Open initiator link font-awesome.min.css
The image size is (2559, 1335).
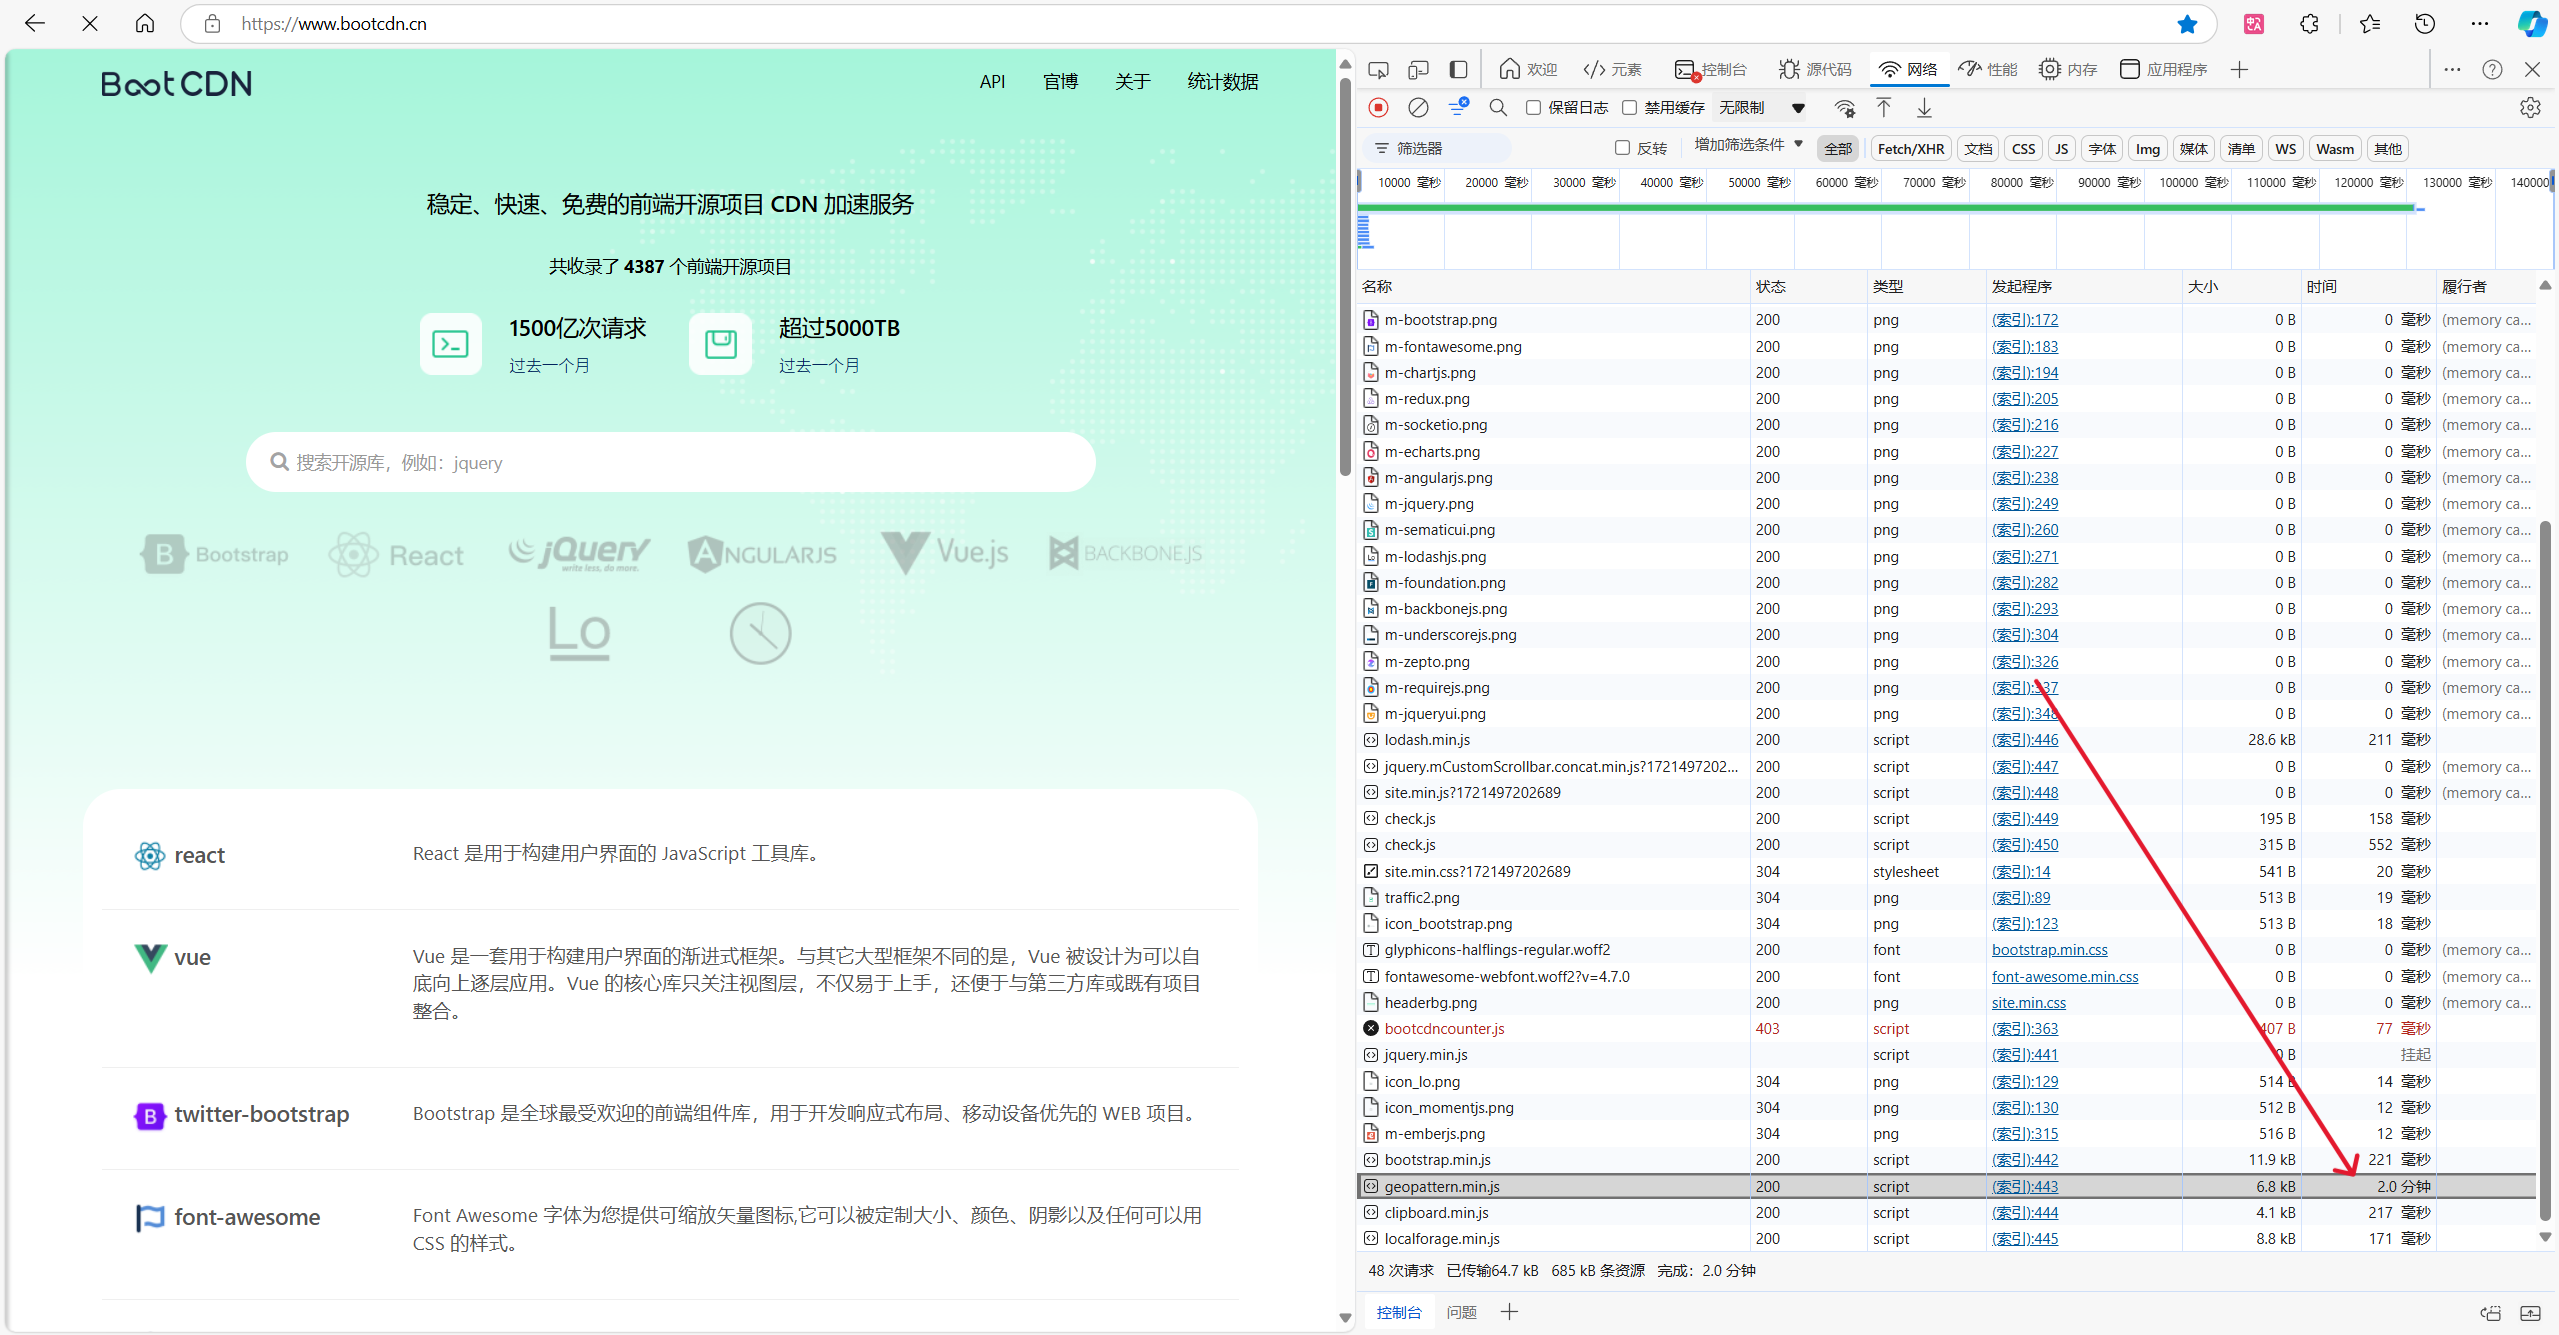point(2064,976)
